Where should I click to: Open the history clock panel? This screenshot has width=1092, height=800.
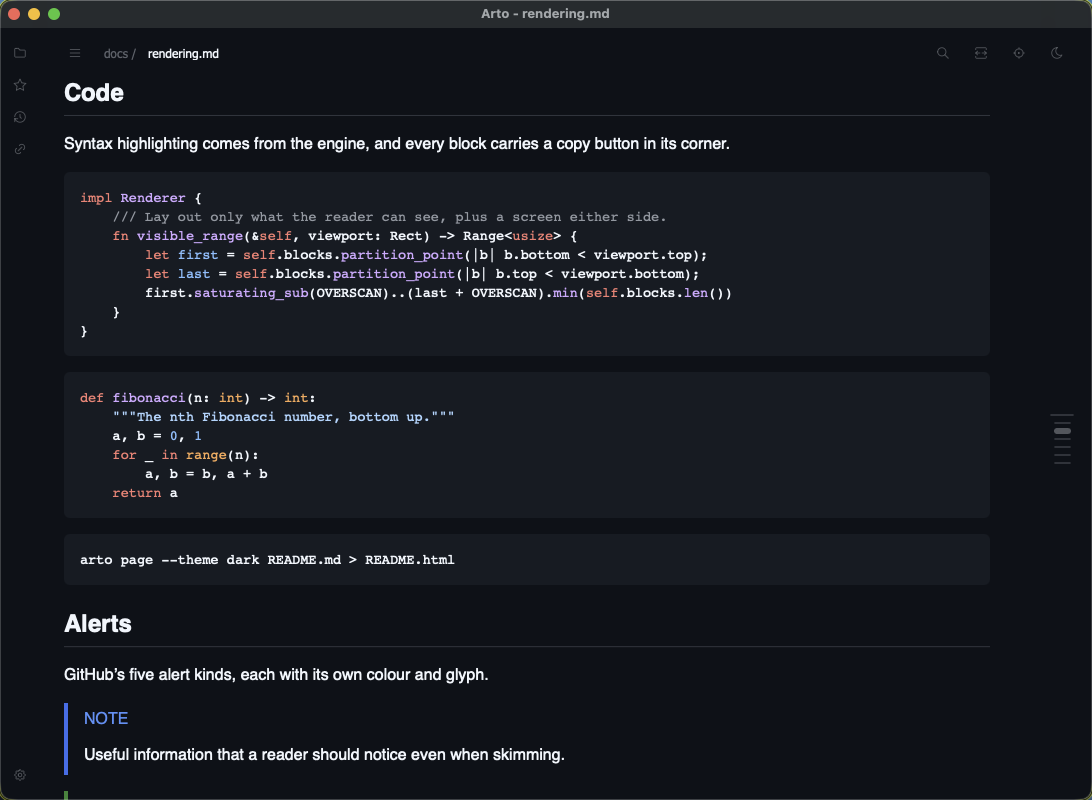click(x=20, y=117)
